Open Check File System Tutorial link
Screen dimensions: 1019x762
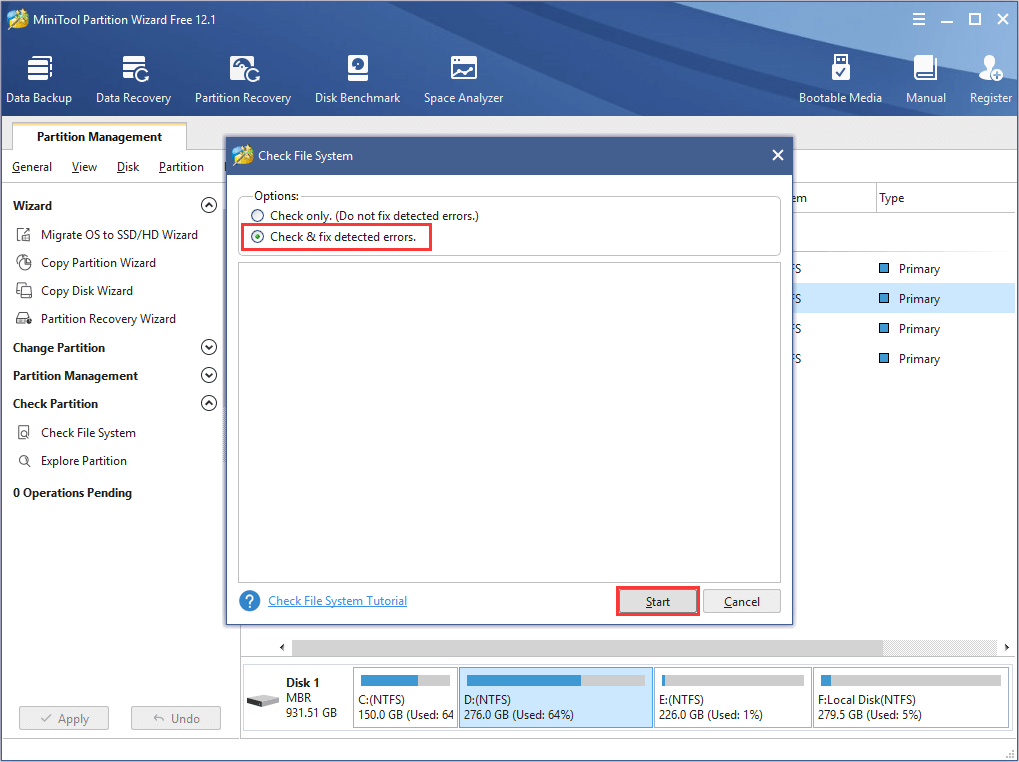pyautogui.click(x=337, y=601)
